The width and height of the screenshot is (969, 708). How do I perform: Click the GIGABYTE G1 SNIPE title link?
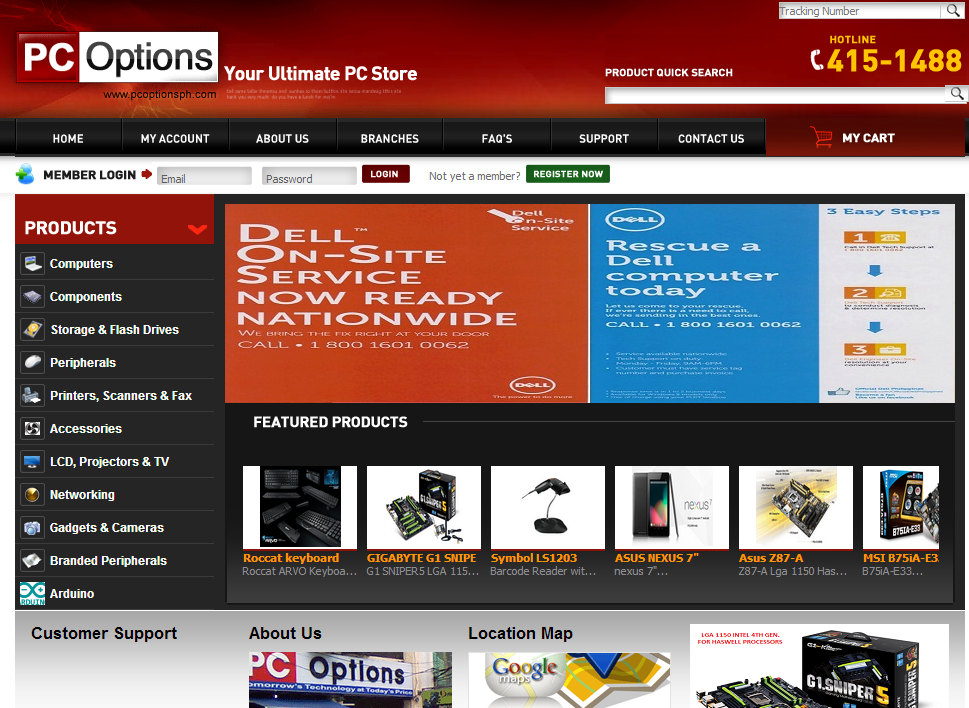(x=421, y=558)
